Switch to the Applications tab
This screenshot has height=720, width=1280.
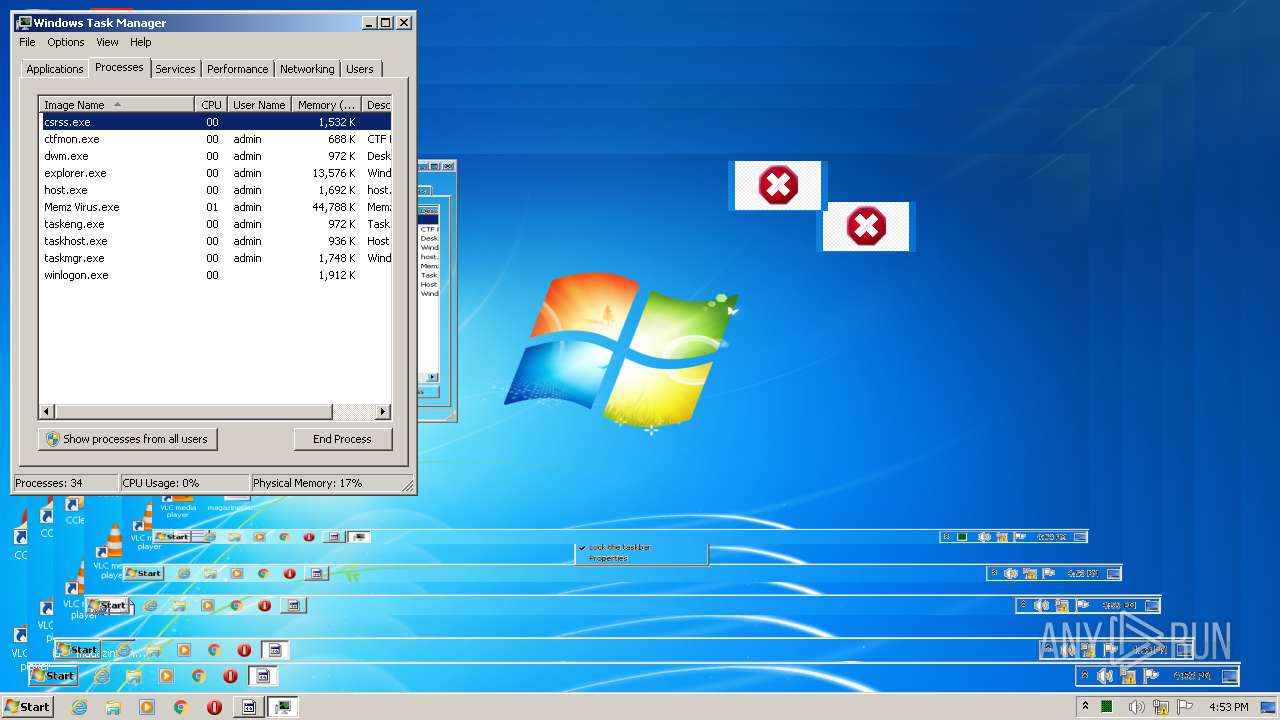click(55, 69)
